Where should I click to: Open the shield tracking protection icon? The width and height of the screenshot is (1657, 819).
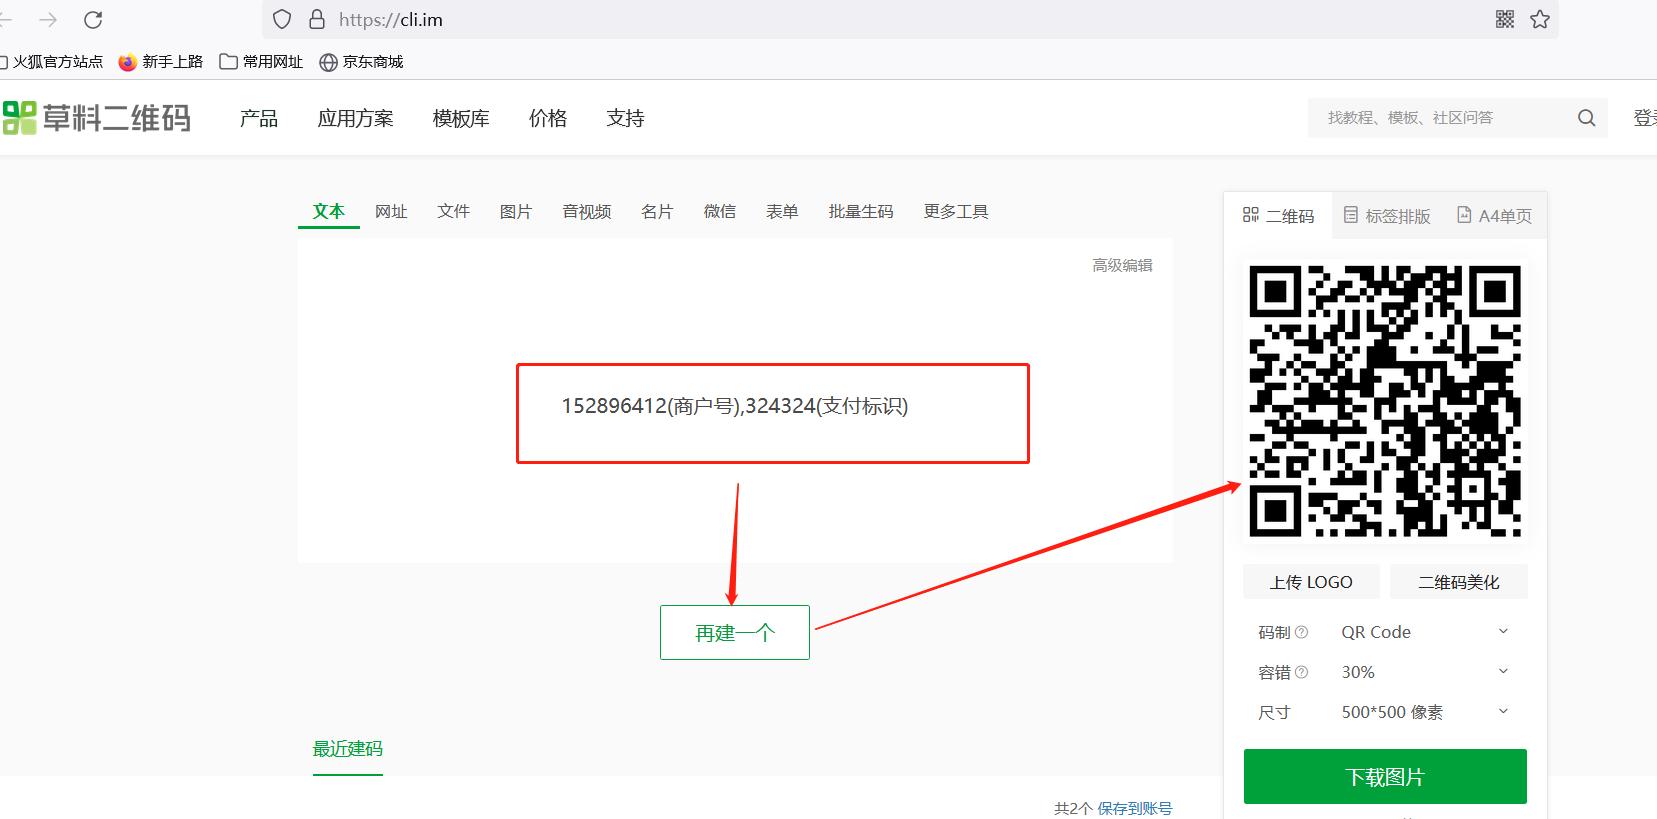click(282, 19)
